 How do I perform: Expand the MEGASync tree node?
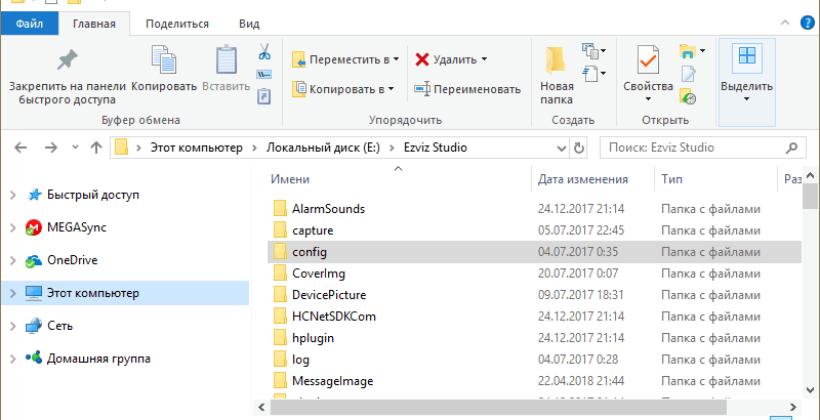pyautogui.click(x=14, y=228)
